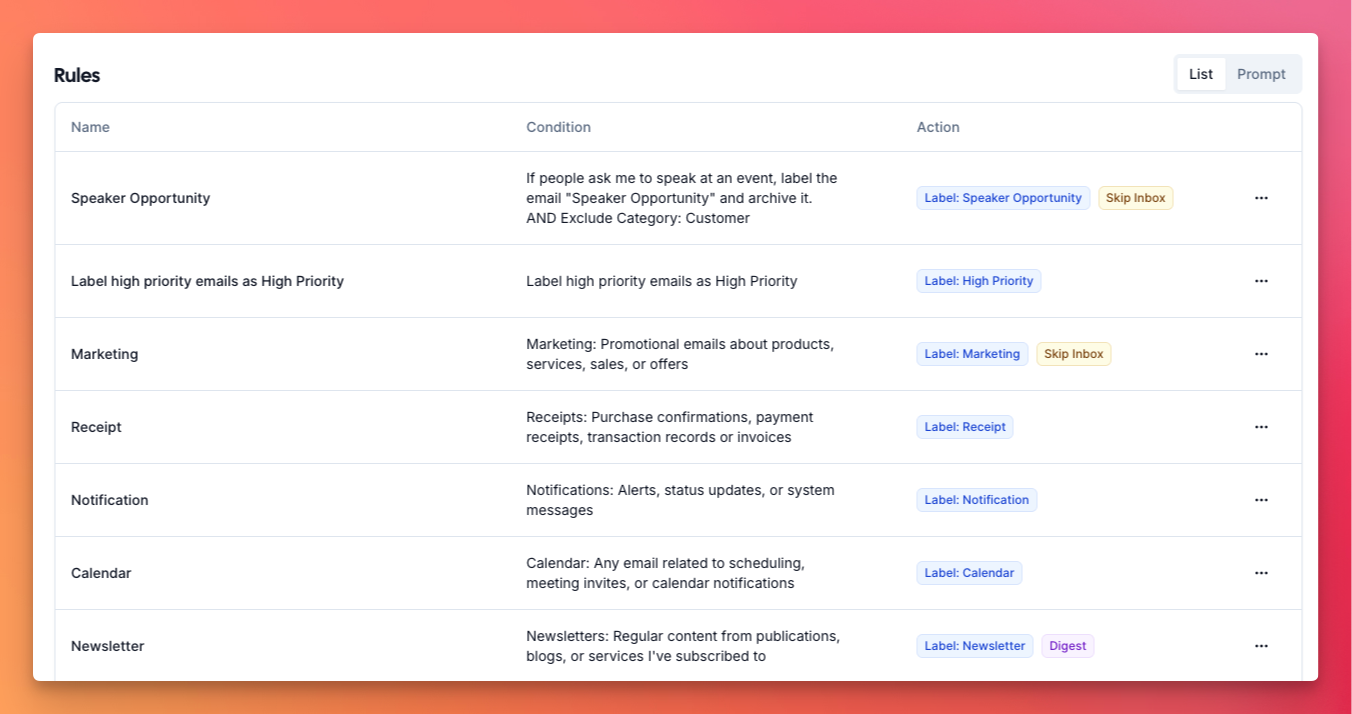1352x714 pixels.
Task: Click the Action column header
Action: (938, 127)
